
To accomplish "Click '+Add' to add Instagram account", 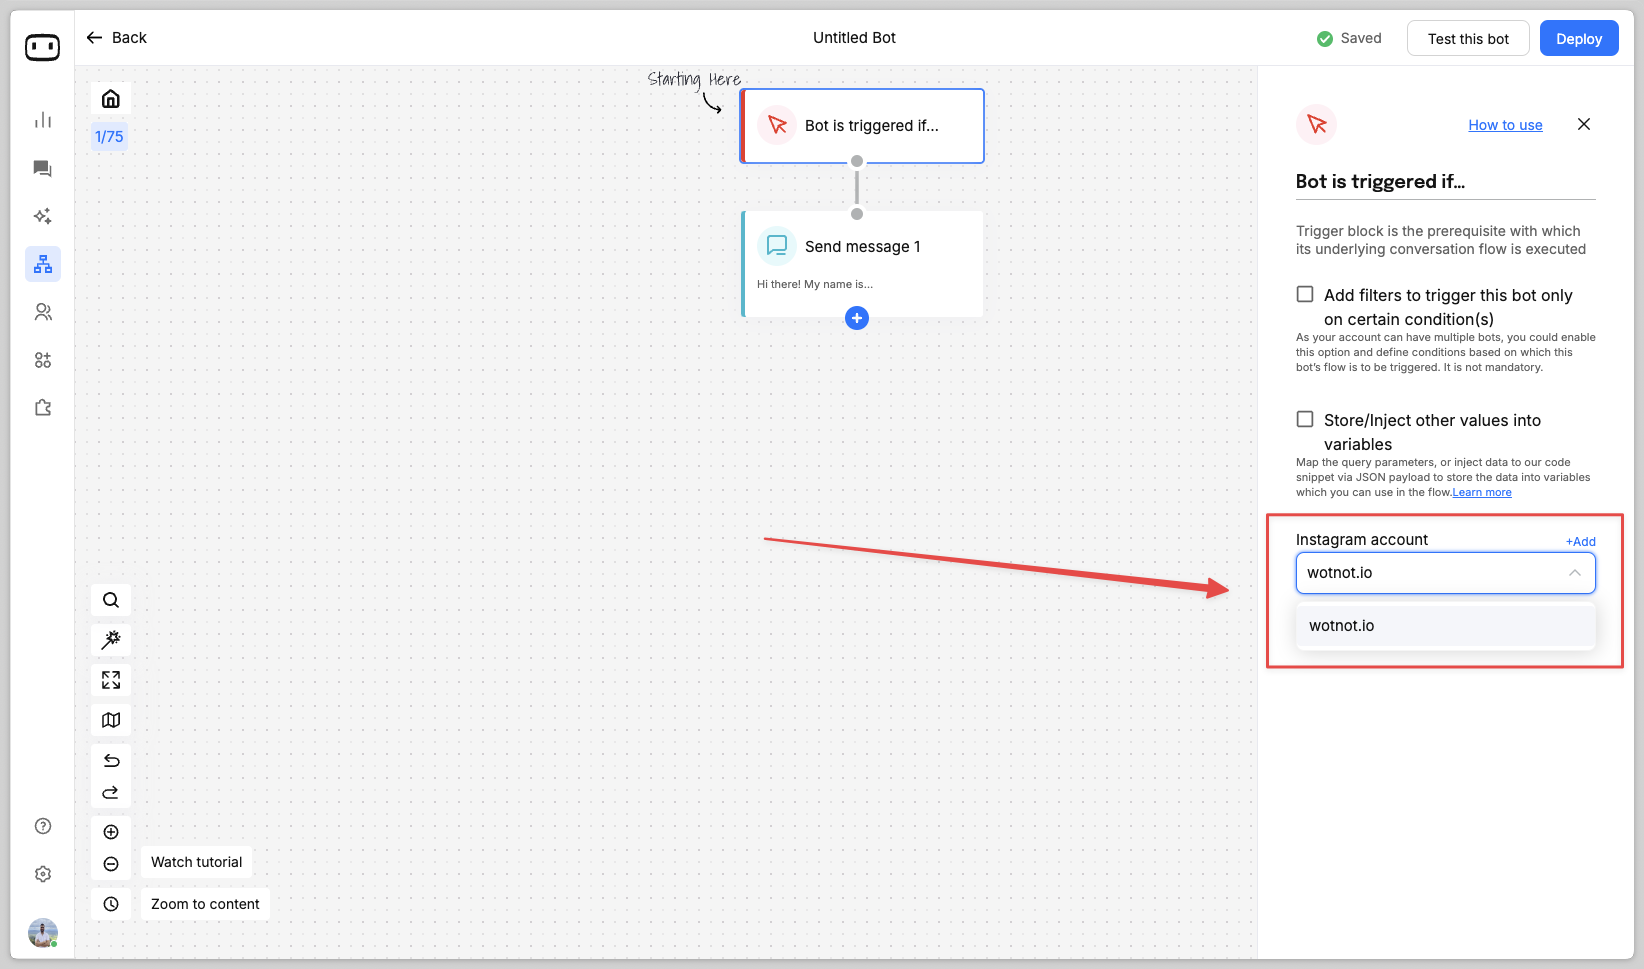I will [x=1580, y=541].
